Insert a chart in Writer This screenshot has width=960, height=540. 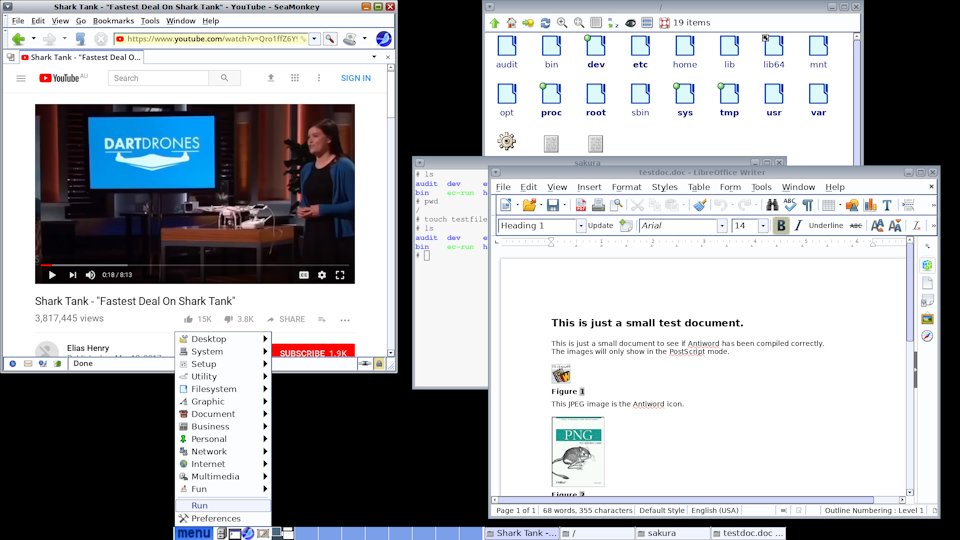870,205
